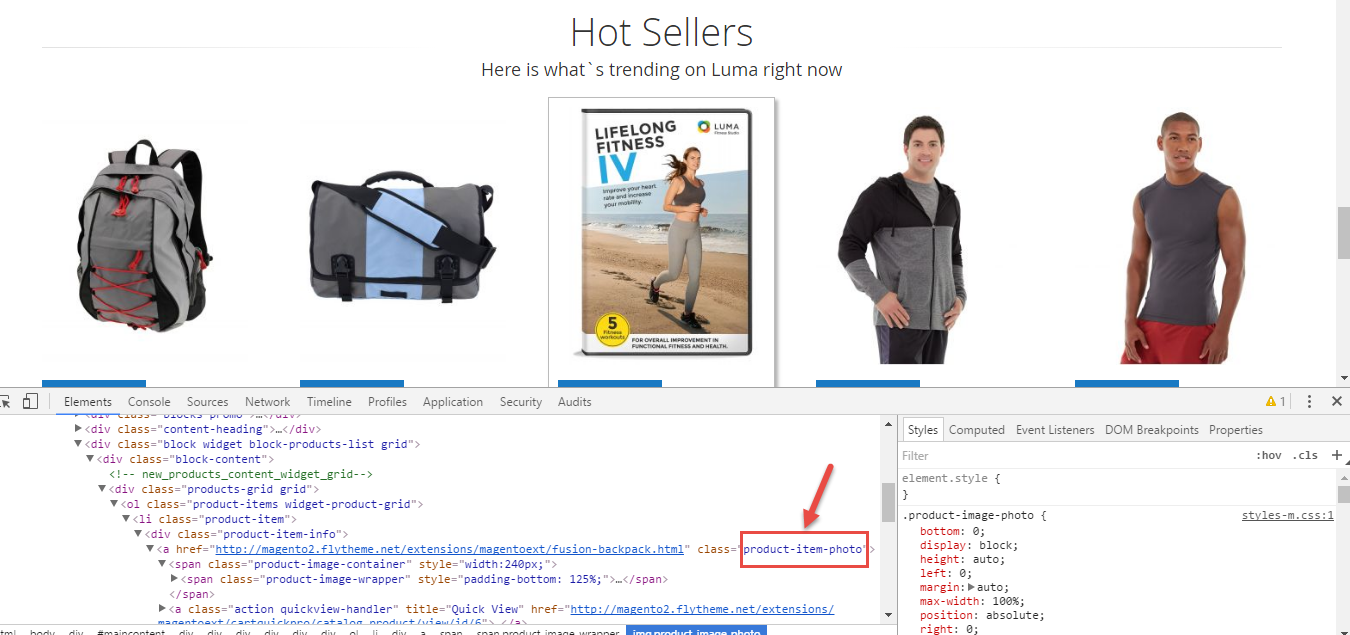
Task: Open the DevTools three-dot customize menu
Action: 1309,401
